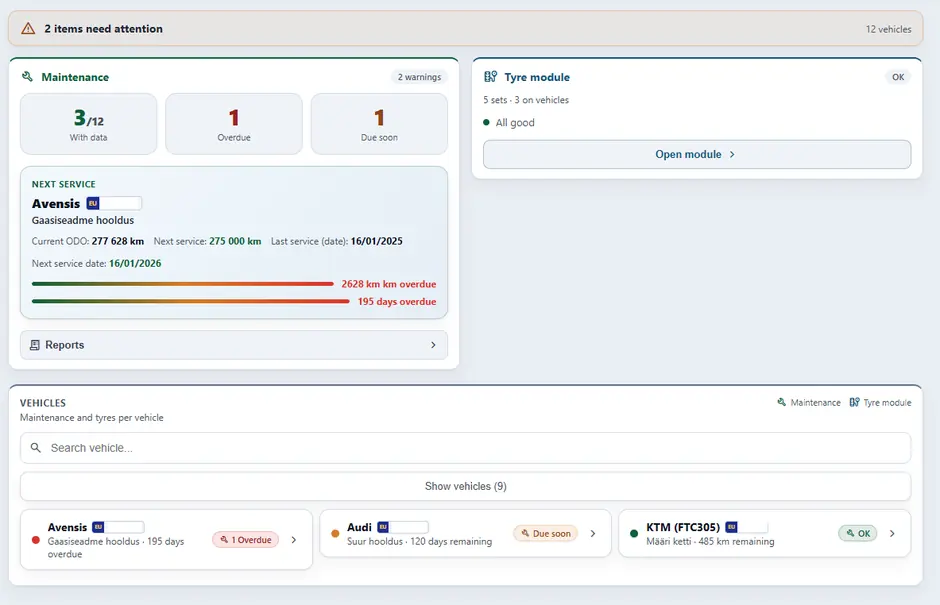Click the OK badge on KTM row
This screenshot has height=605, width=940.
[858, 534]
